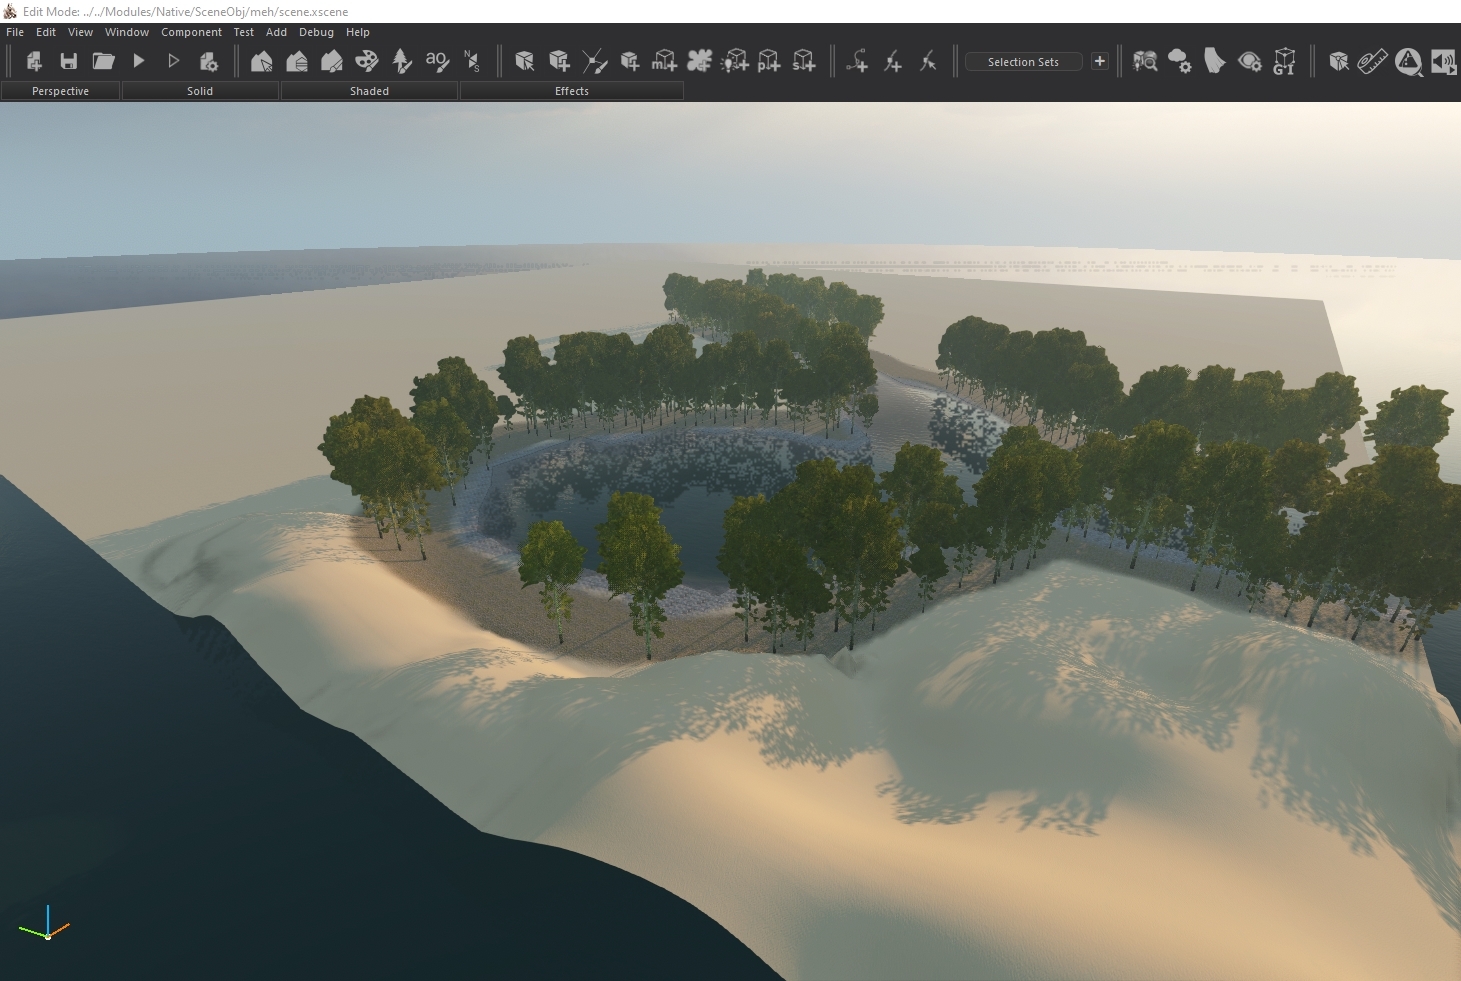Click the scene search magnifier icon

(x=1145, y=61)
